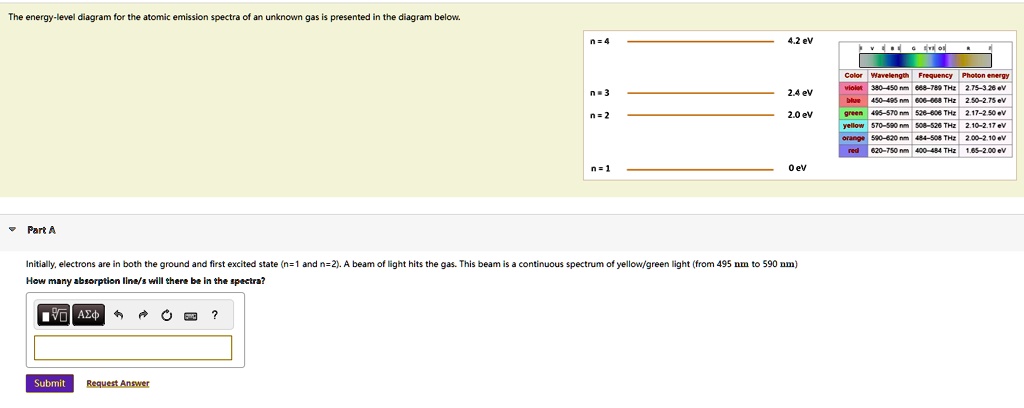This screenshot has height=408, width=1024.
Task: Click the redo arrow icon
Action: coord(142,316)
